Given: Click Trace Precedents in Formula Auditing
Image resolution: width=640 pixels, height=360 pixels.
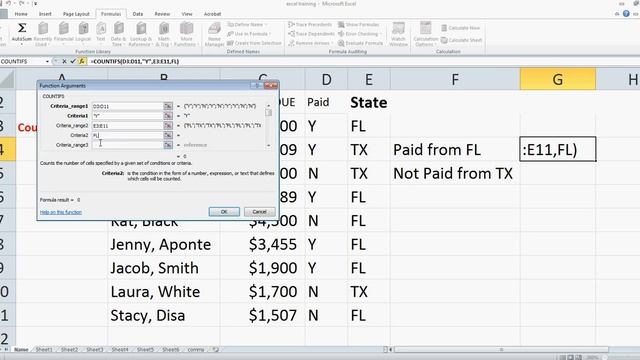Looking at the screenshot, I should tap(310, 24).
